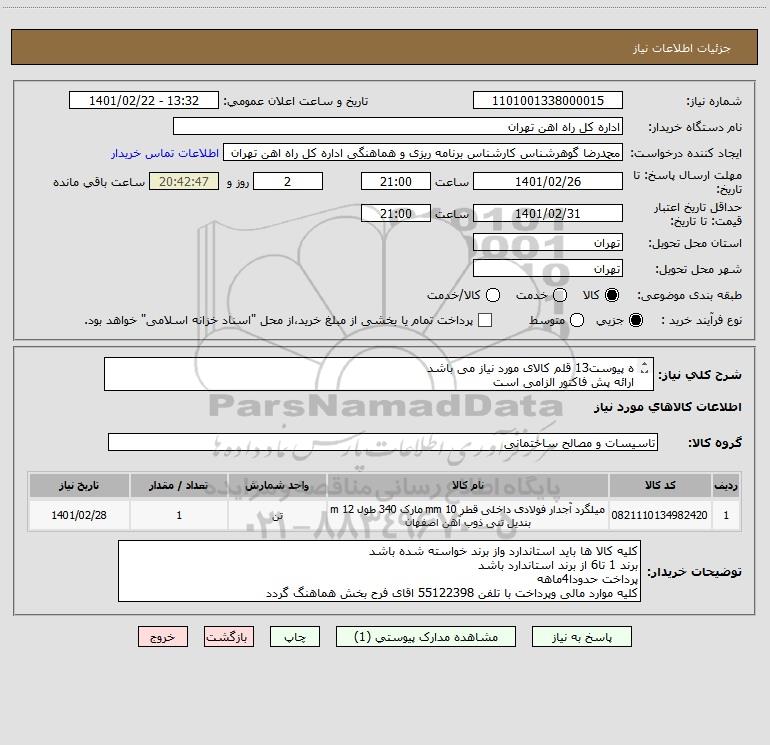Click the توضیحات خریدار text box
The image size is (770, 745).
click(x=379, y=571)
